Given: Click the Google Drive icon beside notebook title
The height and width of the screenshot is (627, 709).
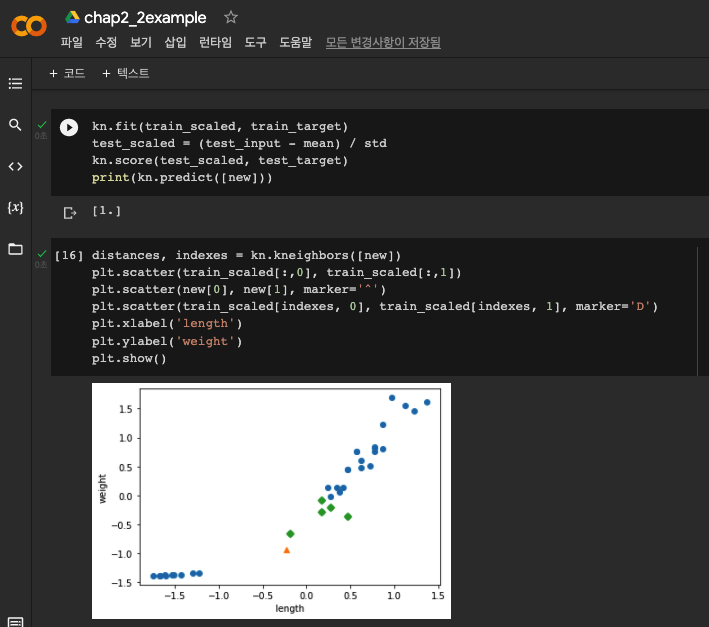Looking at the screenshot, I should (72, 18).
